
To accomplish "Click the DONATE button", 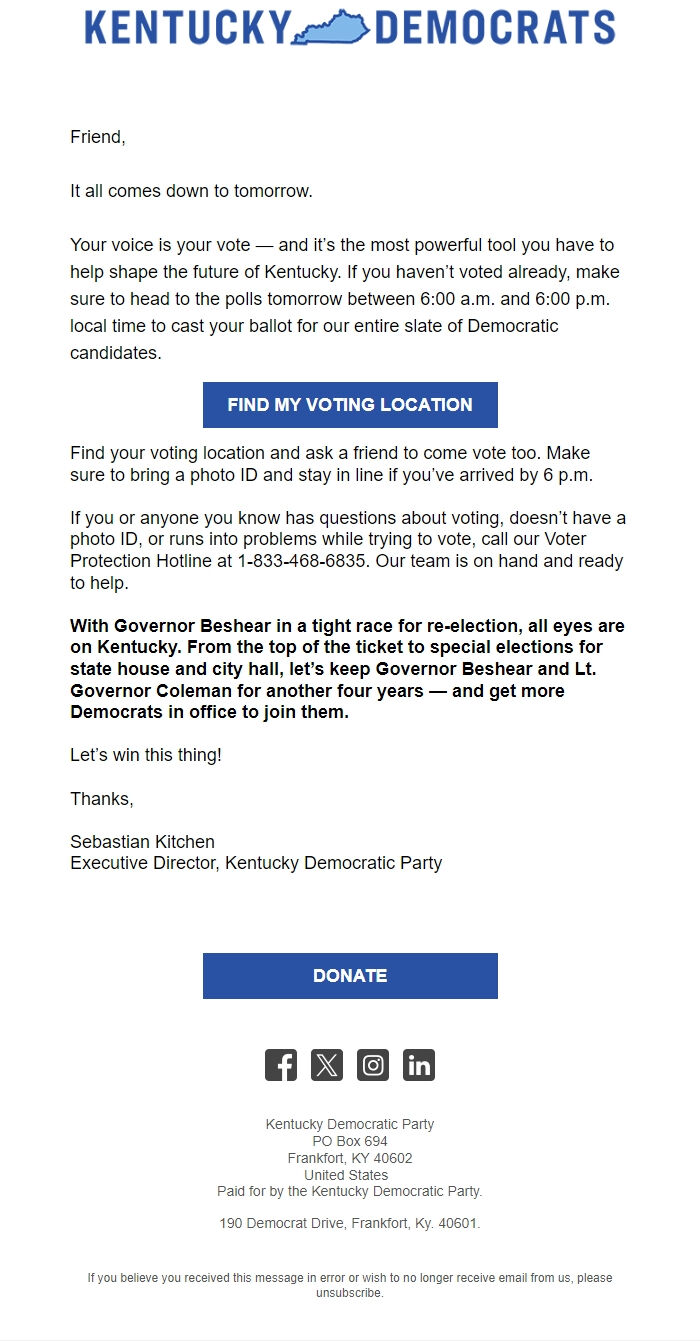I will (x=349, y=975).
